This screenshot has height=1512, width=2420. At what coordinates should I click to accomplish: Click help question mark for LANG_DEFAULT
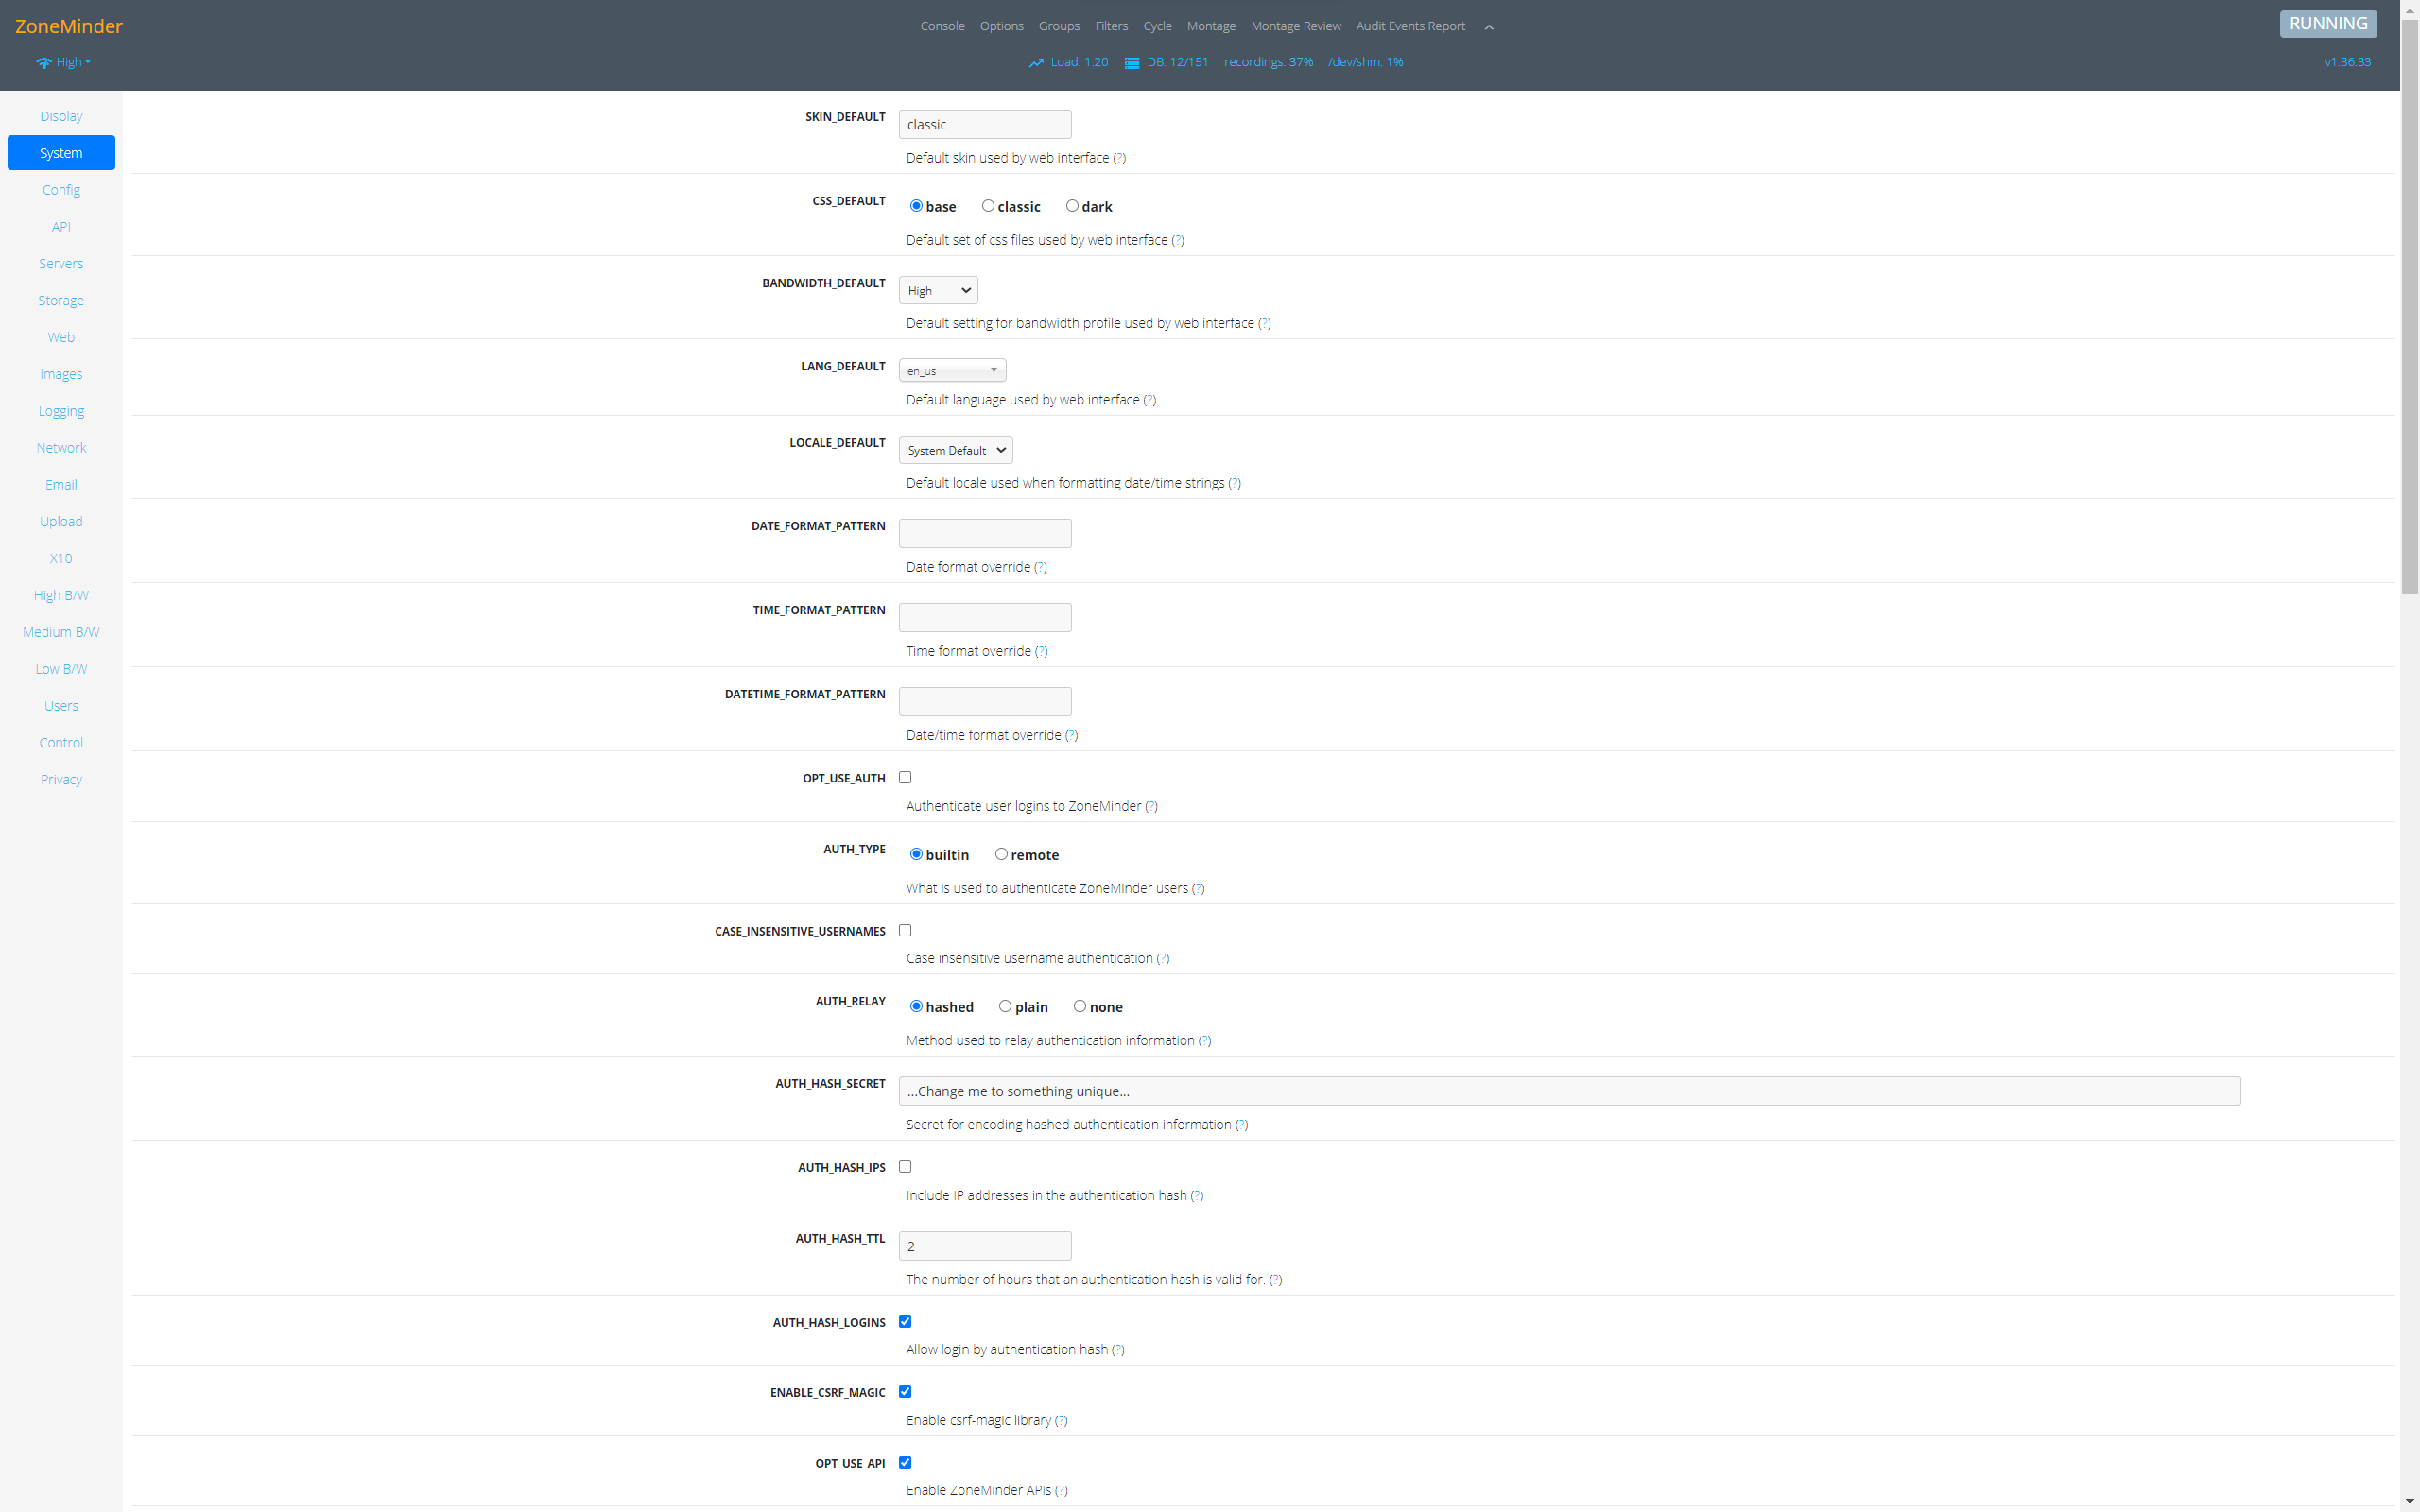[1150, 400]
